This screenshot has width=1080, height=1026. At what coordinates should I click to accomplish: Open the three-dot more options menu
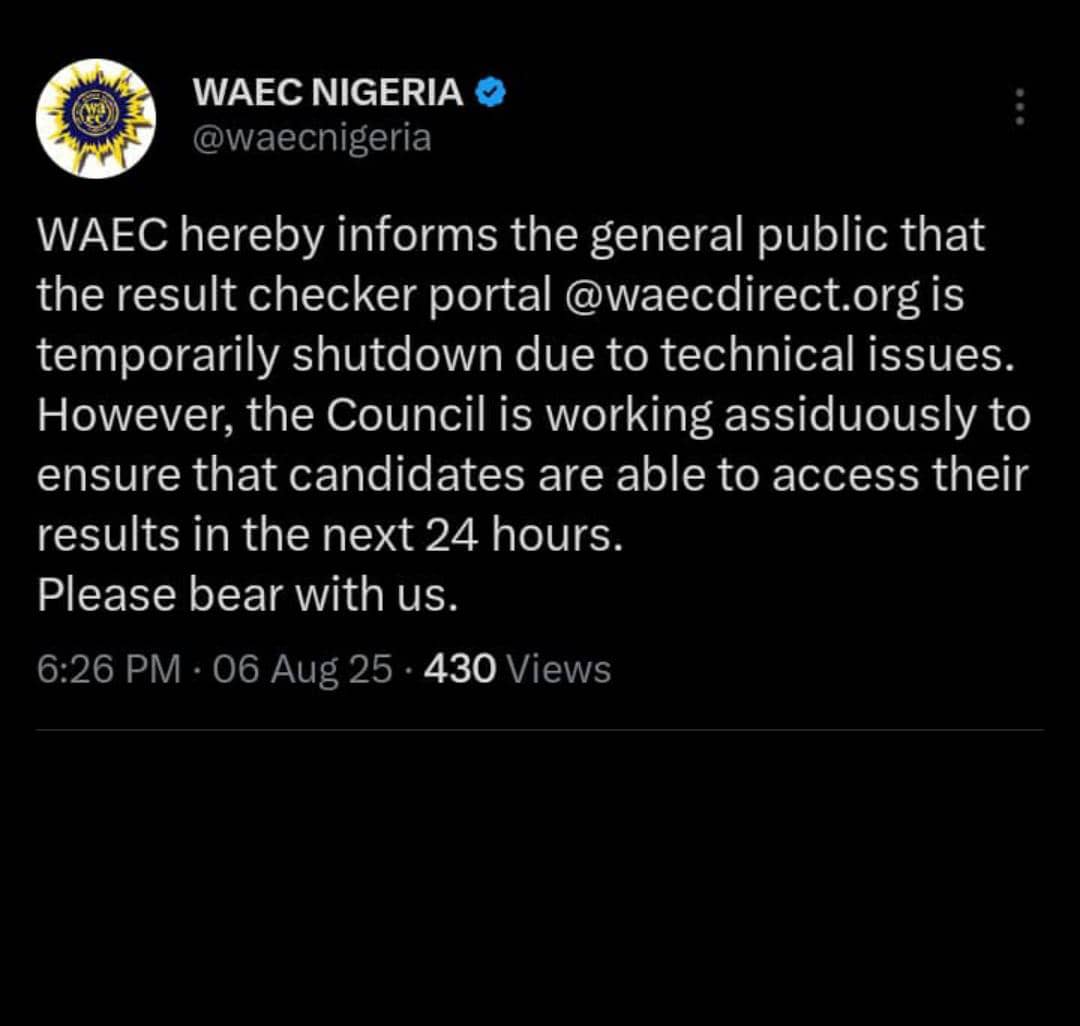coord(1020,107)
